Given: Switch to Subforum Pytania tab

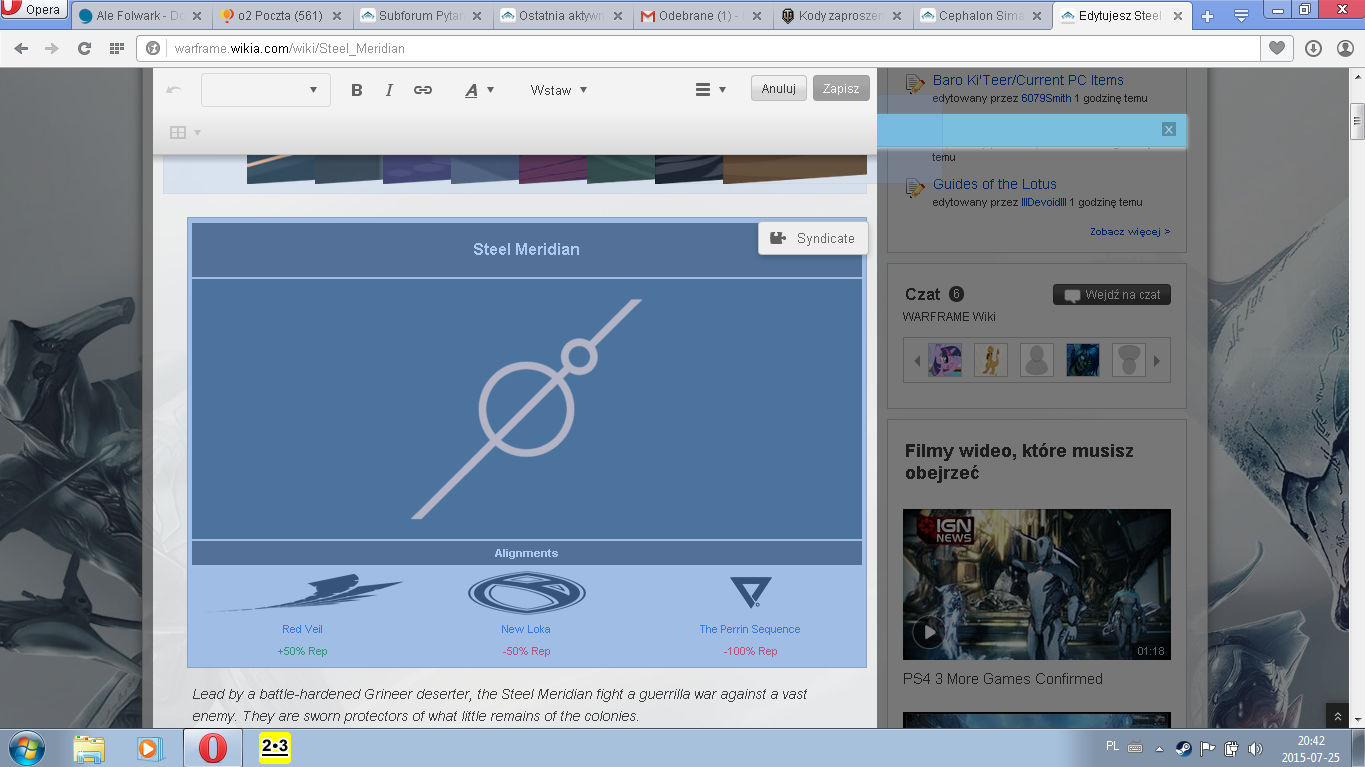Looking at the screenshot, I should pos(420,16).
